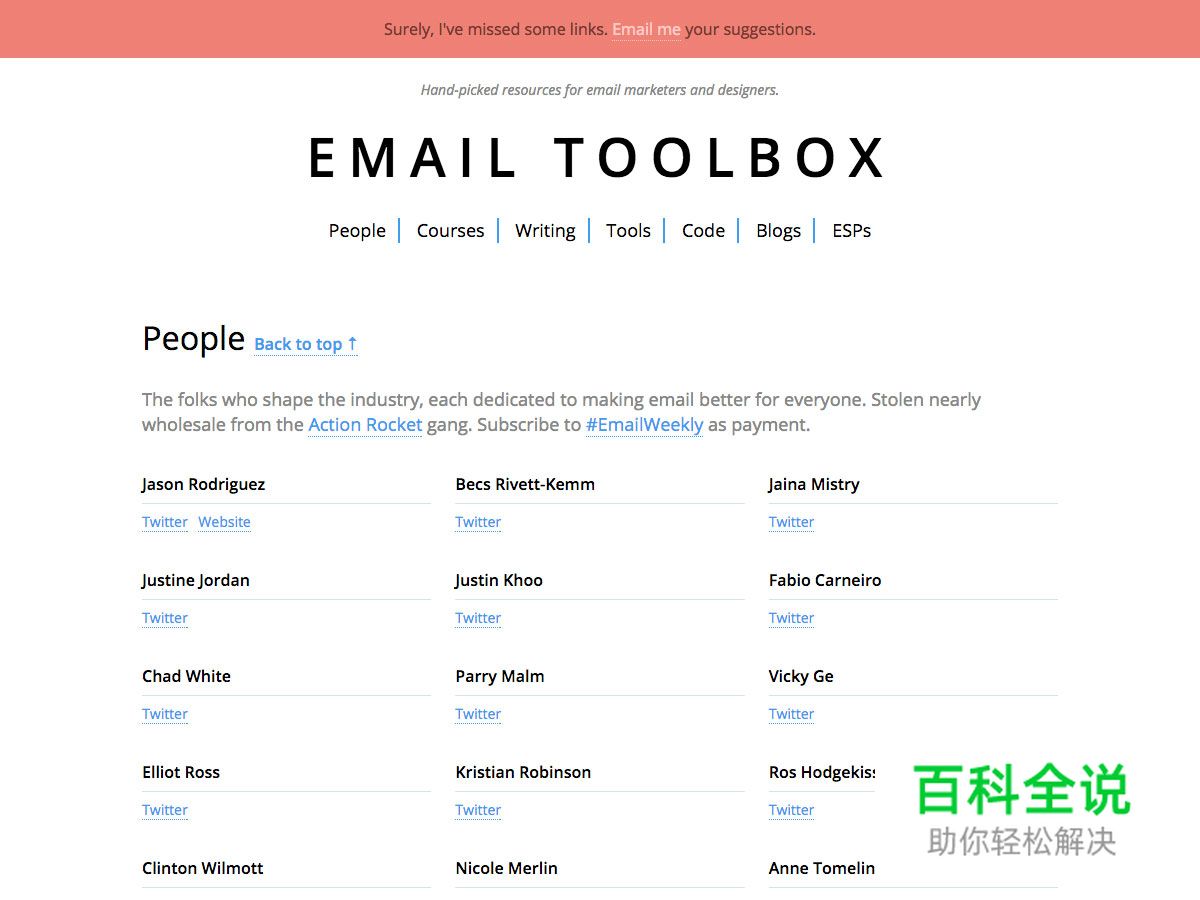Screen dimensions: 1200x900
Task: Open the ESPs section
Action: [851, 230]
